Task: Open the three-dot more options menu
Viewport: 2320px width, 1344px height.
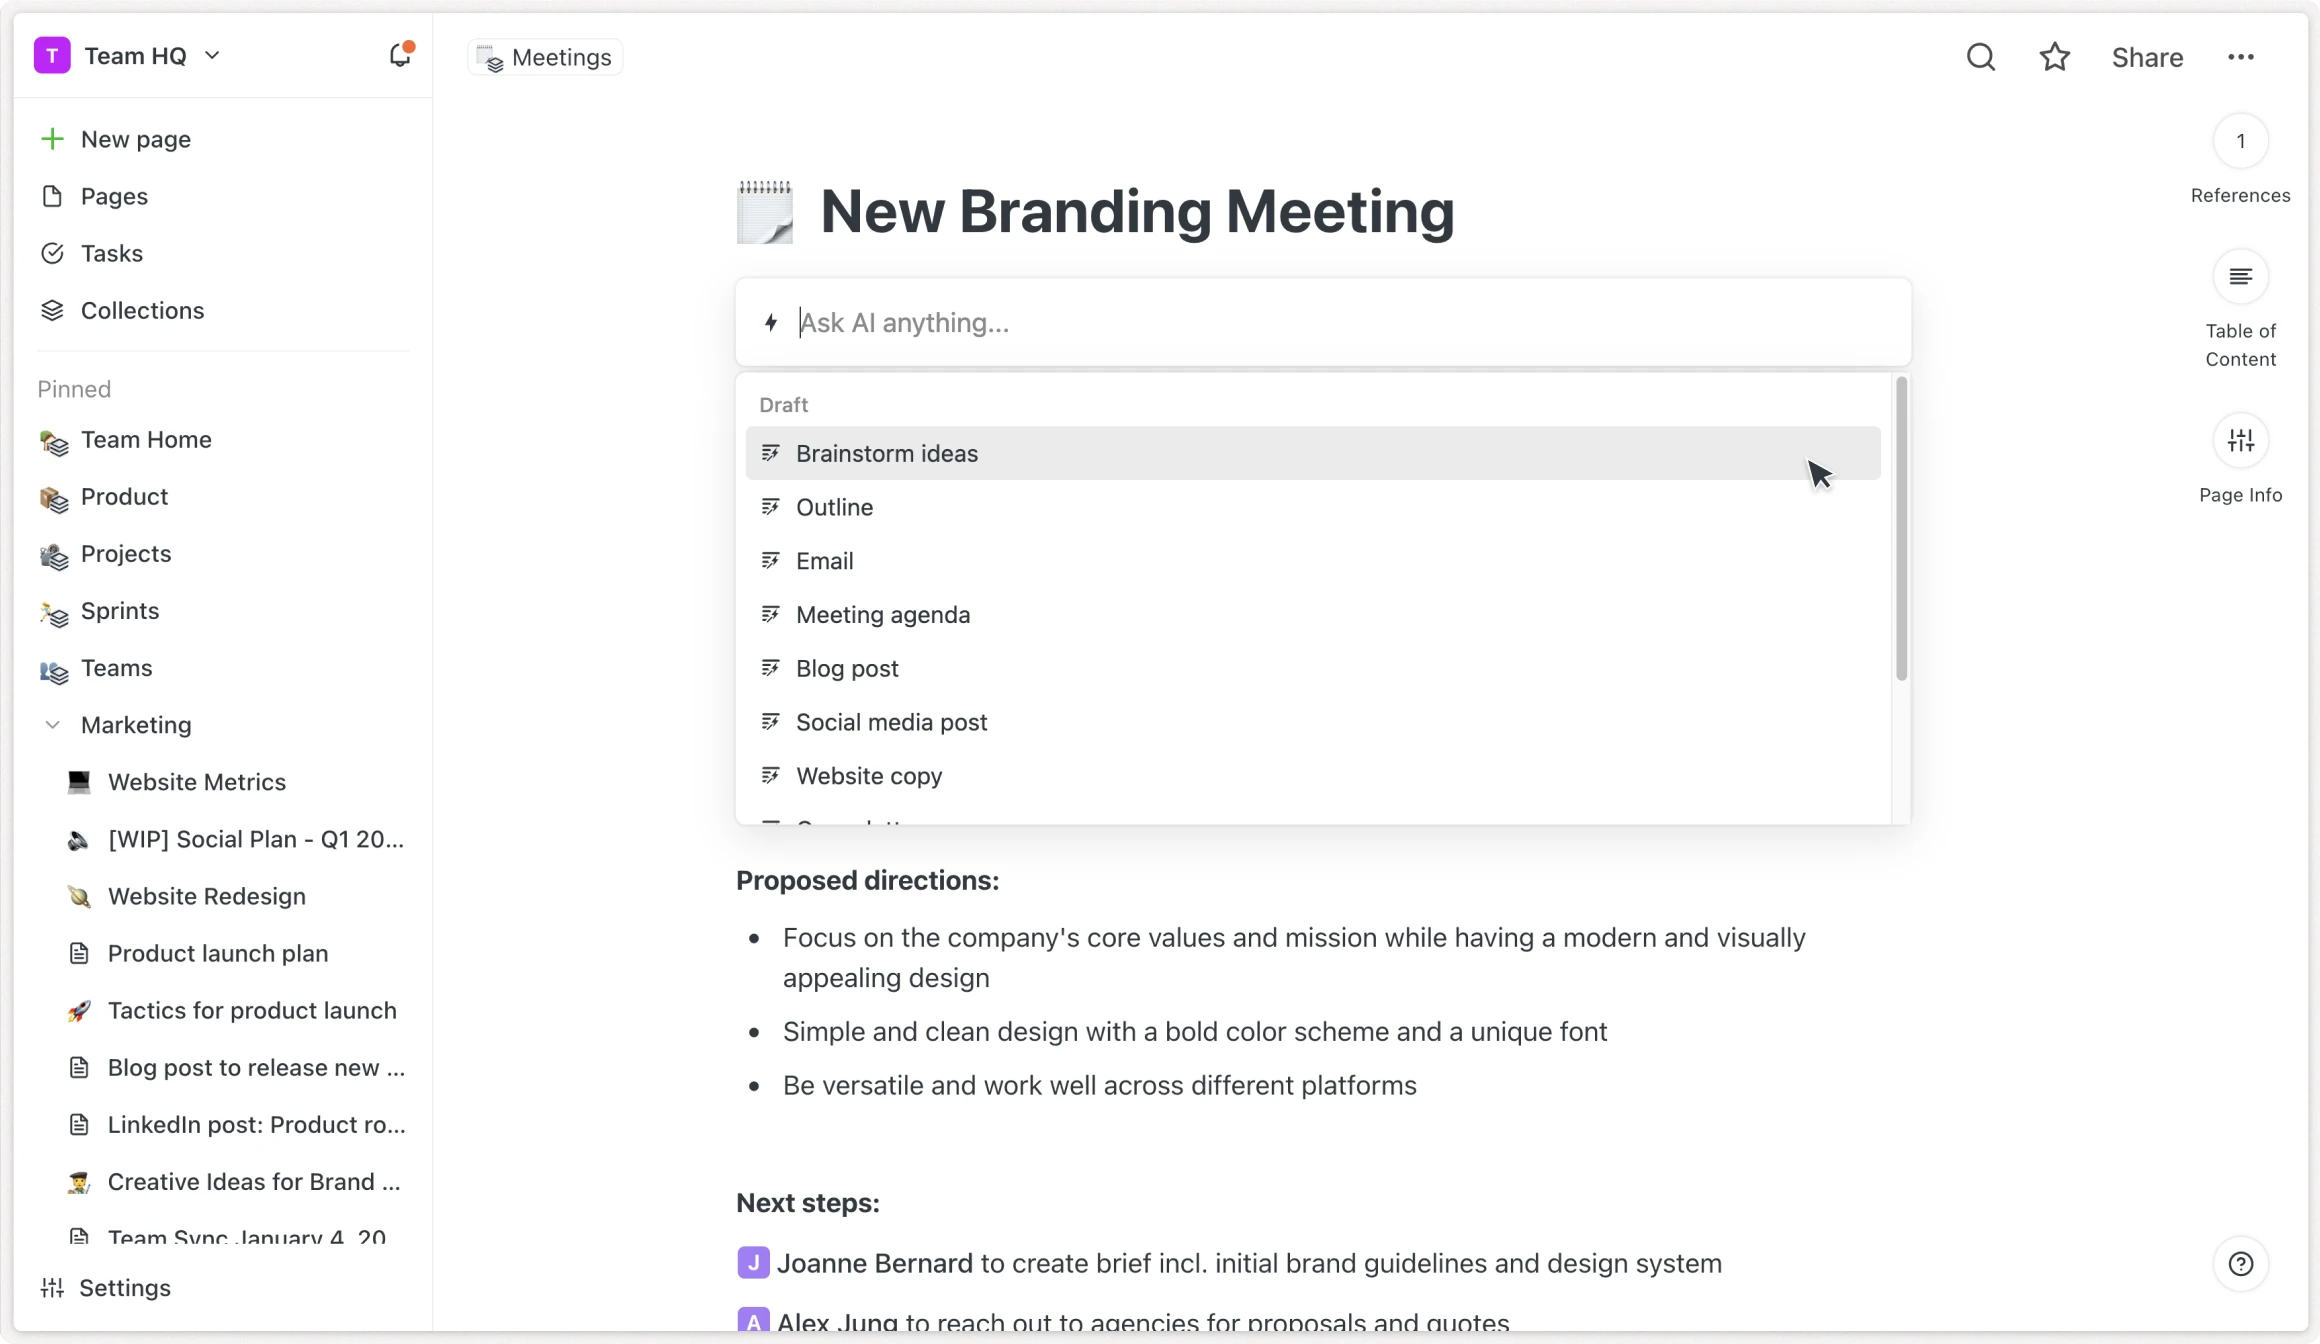Action: pos(2241,57)
